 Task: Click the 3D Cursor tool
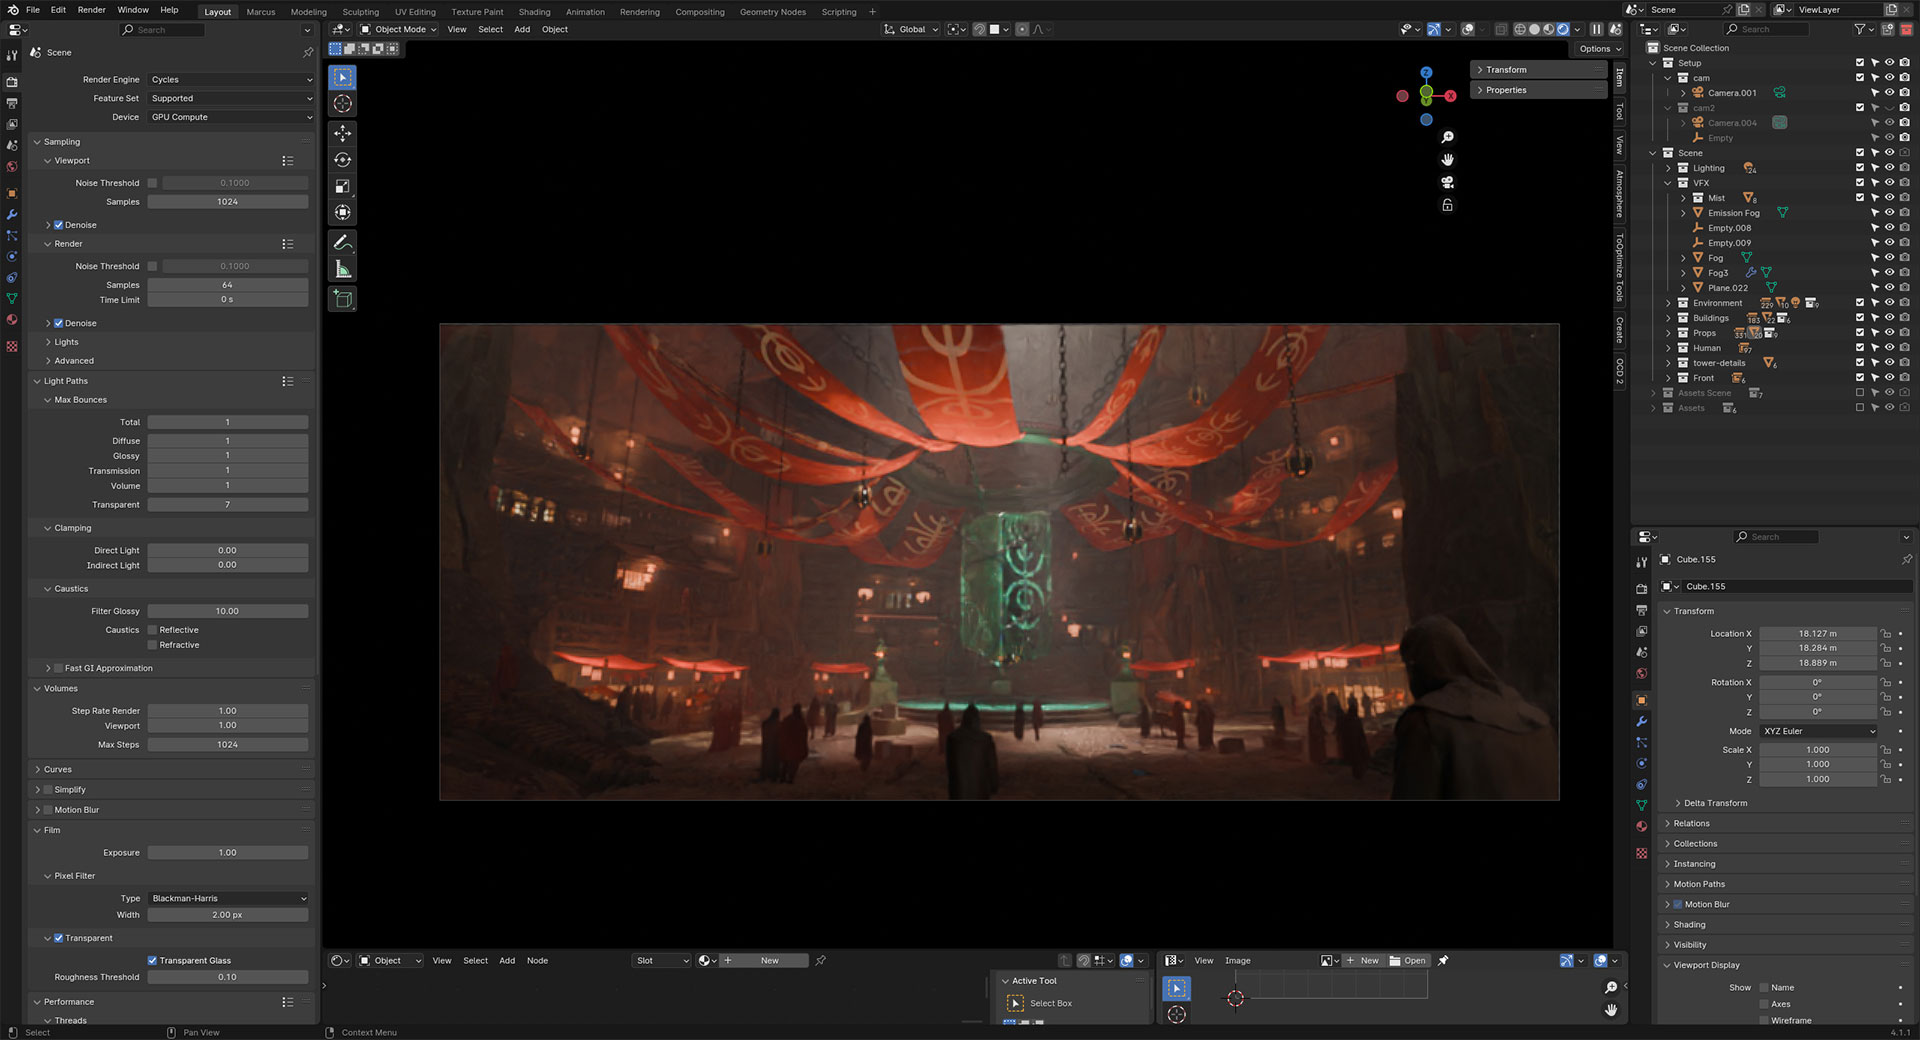point(342,104)
